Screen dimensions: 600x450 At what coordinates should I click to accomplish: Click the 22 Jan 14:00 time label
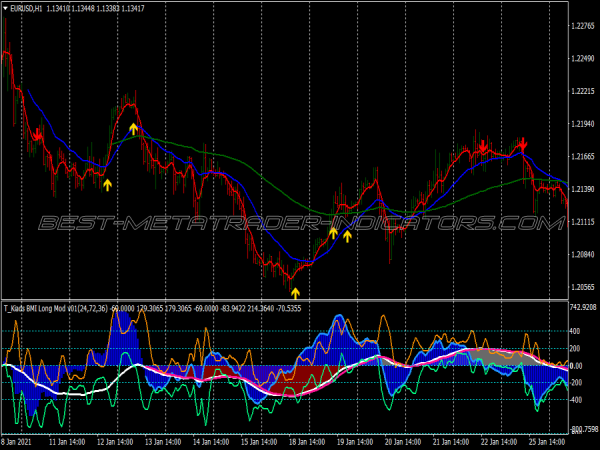pos(499,442)
